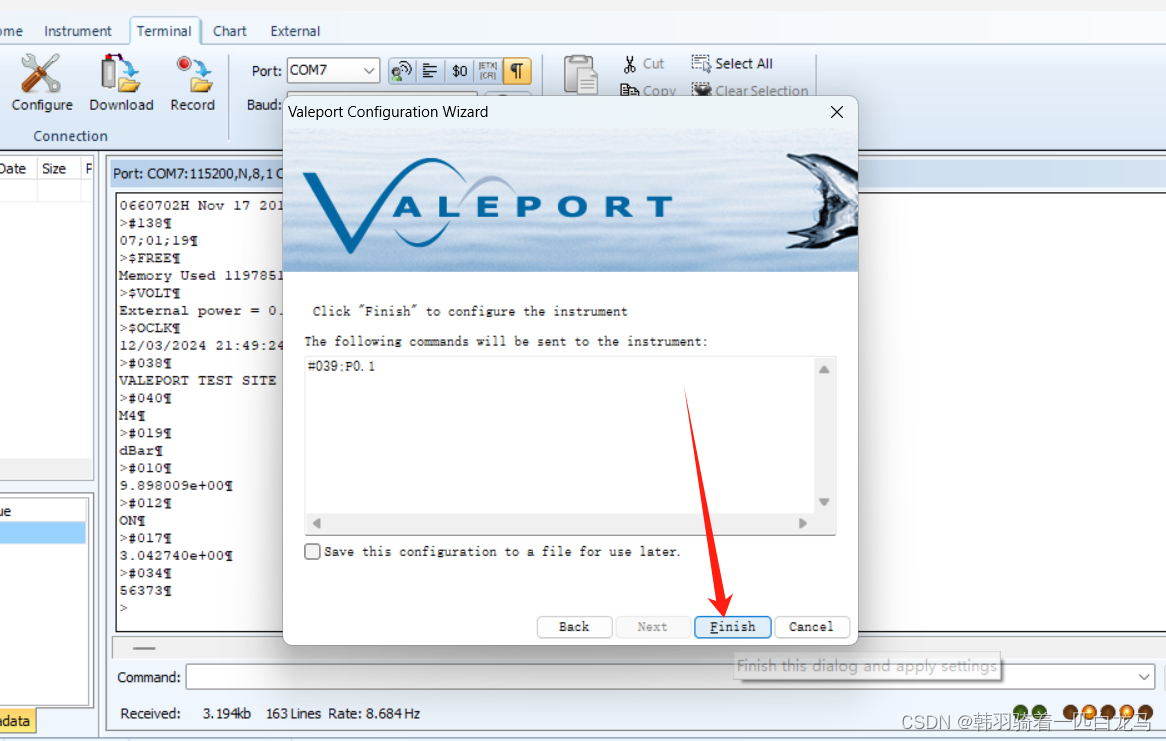
Task: Expand the Command history dropdown arrow
Action: (1144, 677)
